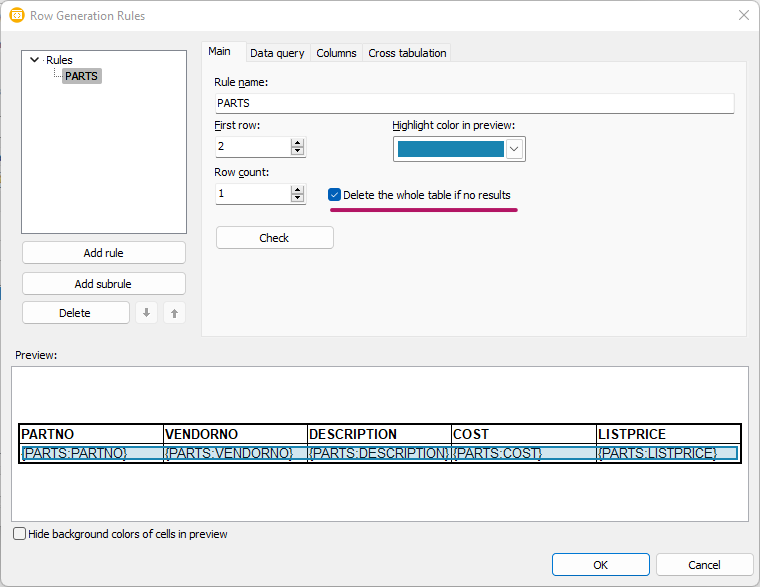Click the Row Generation Rules title icon

(16, 16)
